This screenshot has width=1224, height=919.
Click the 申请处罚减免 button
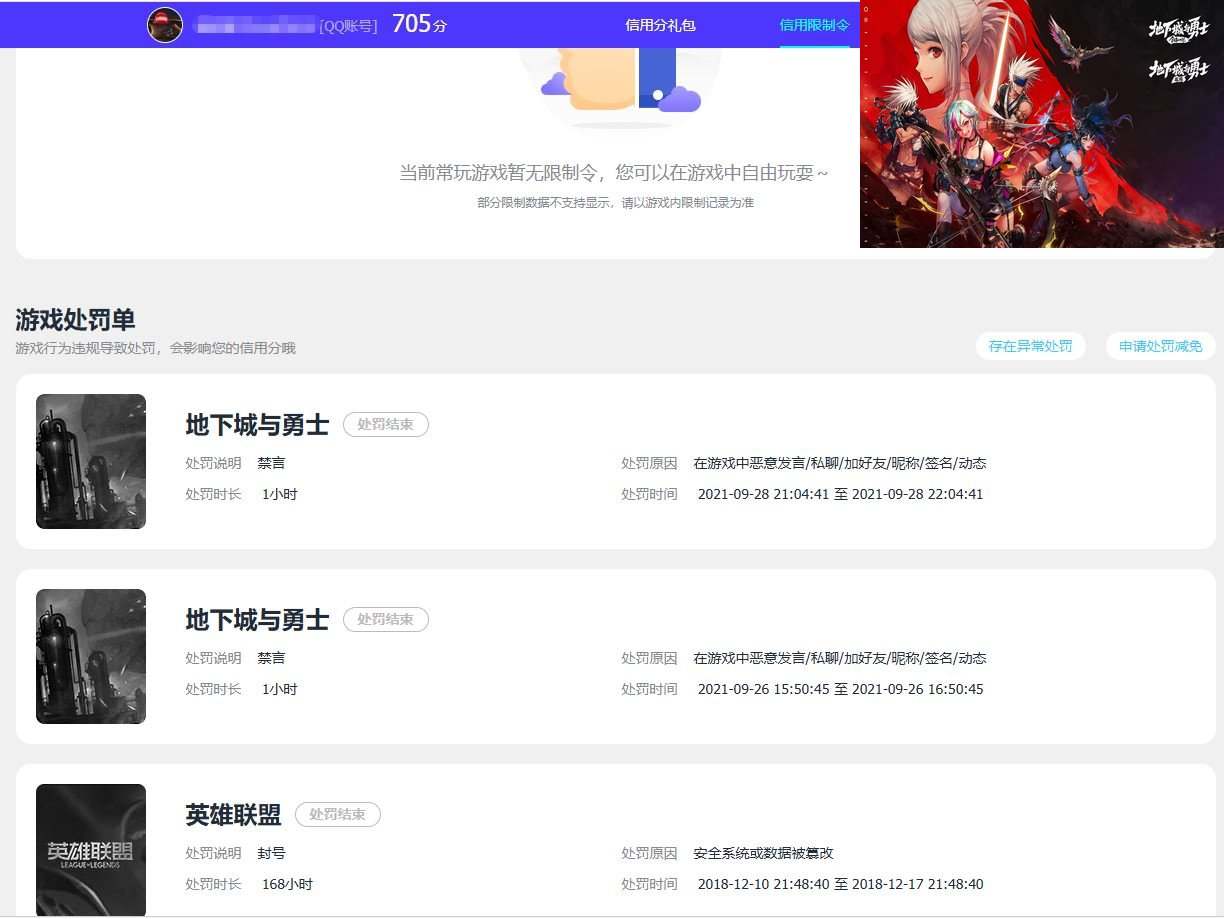pyautogui.click(x=1160, y=346)
